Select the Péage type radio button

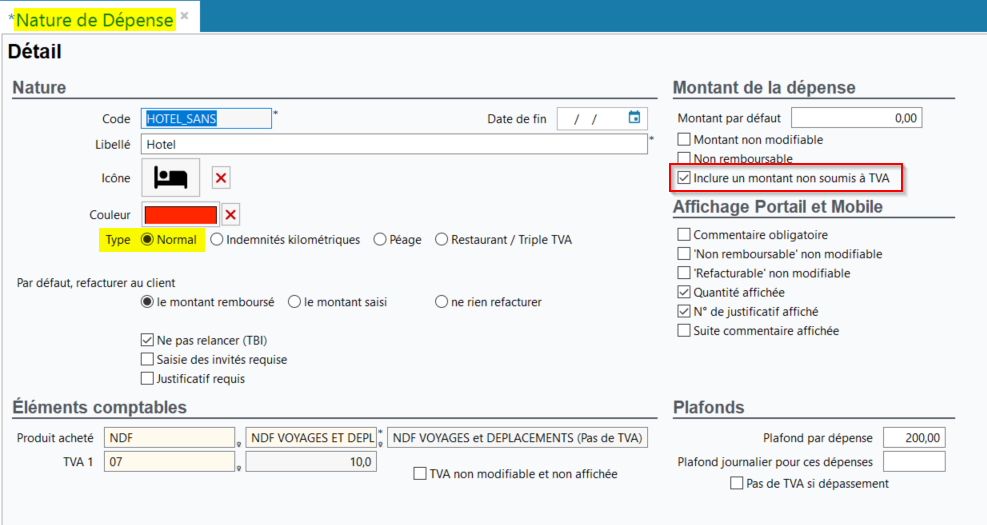click(x=380, y=240)
